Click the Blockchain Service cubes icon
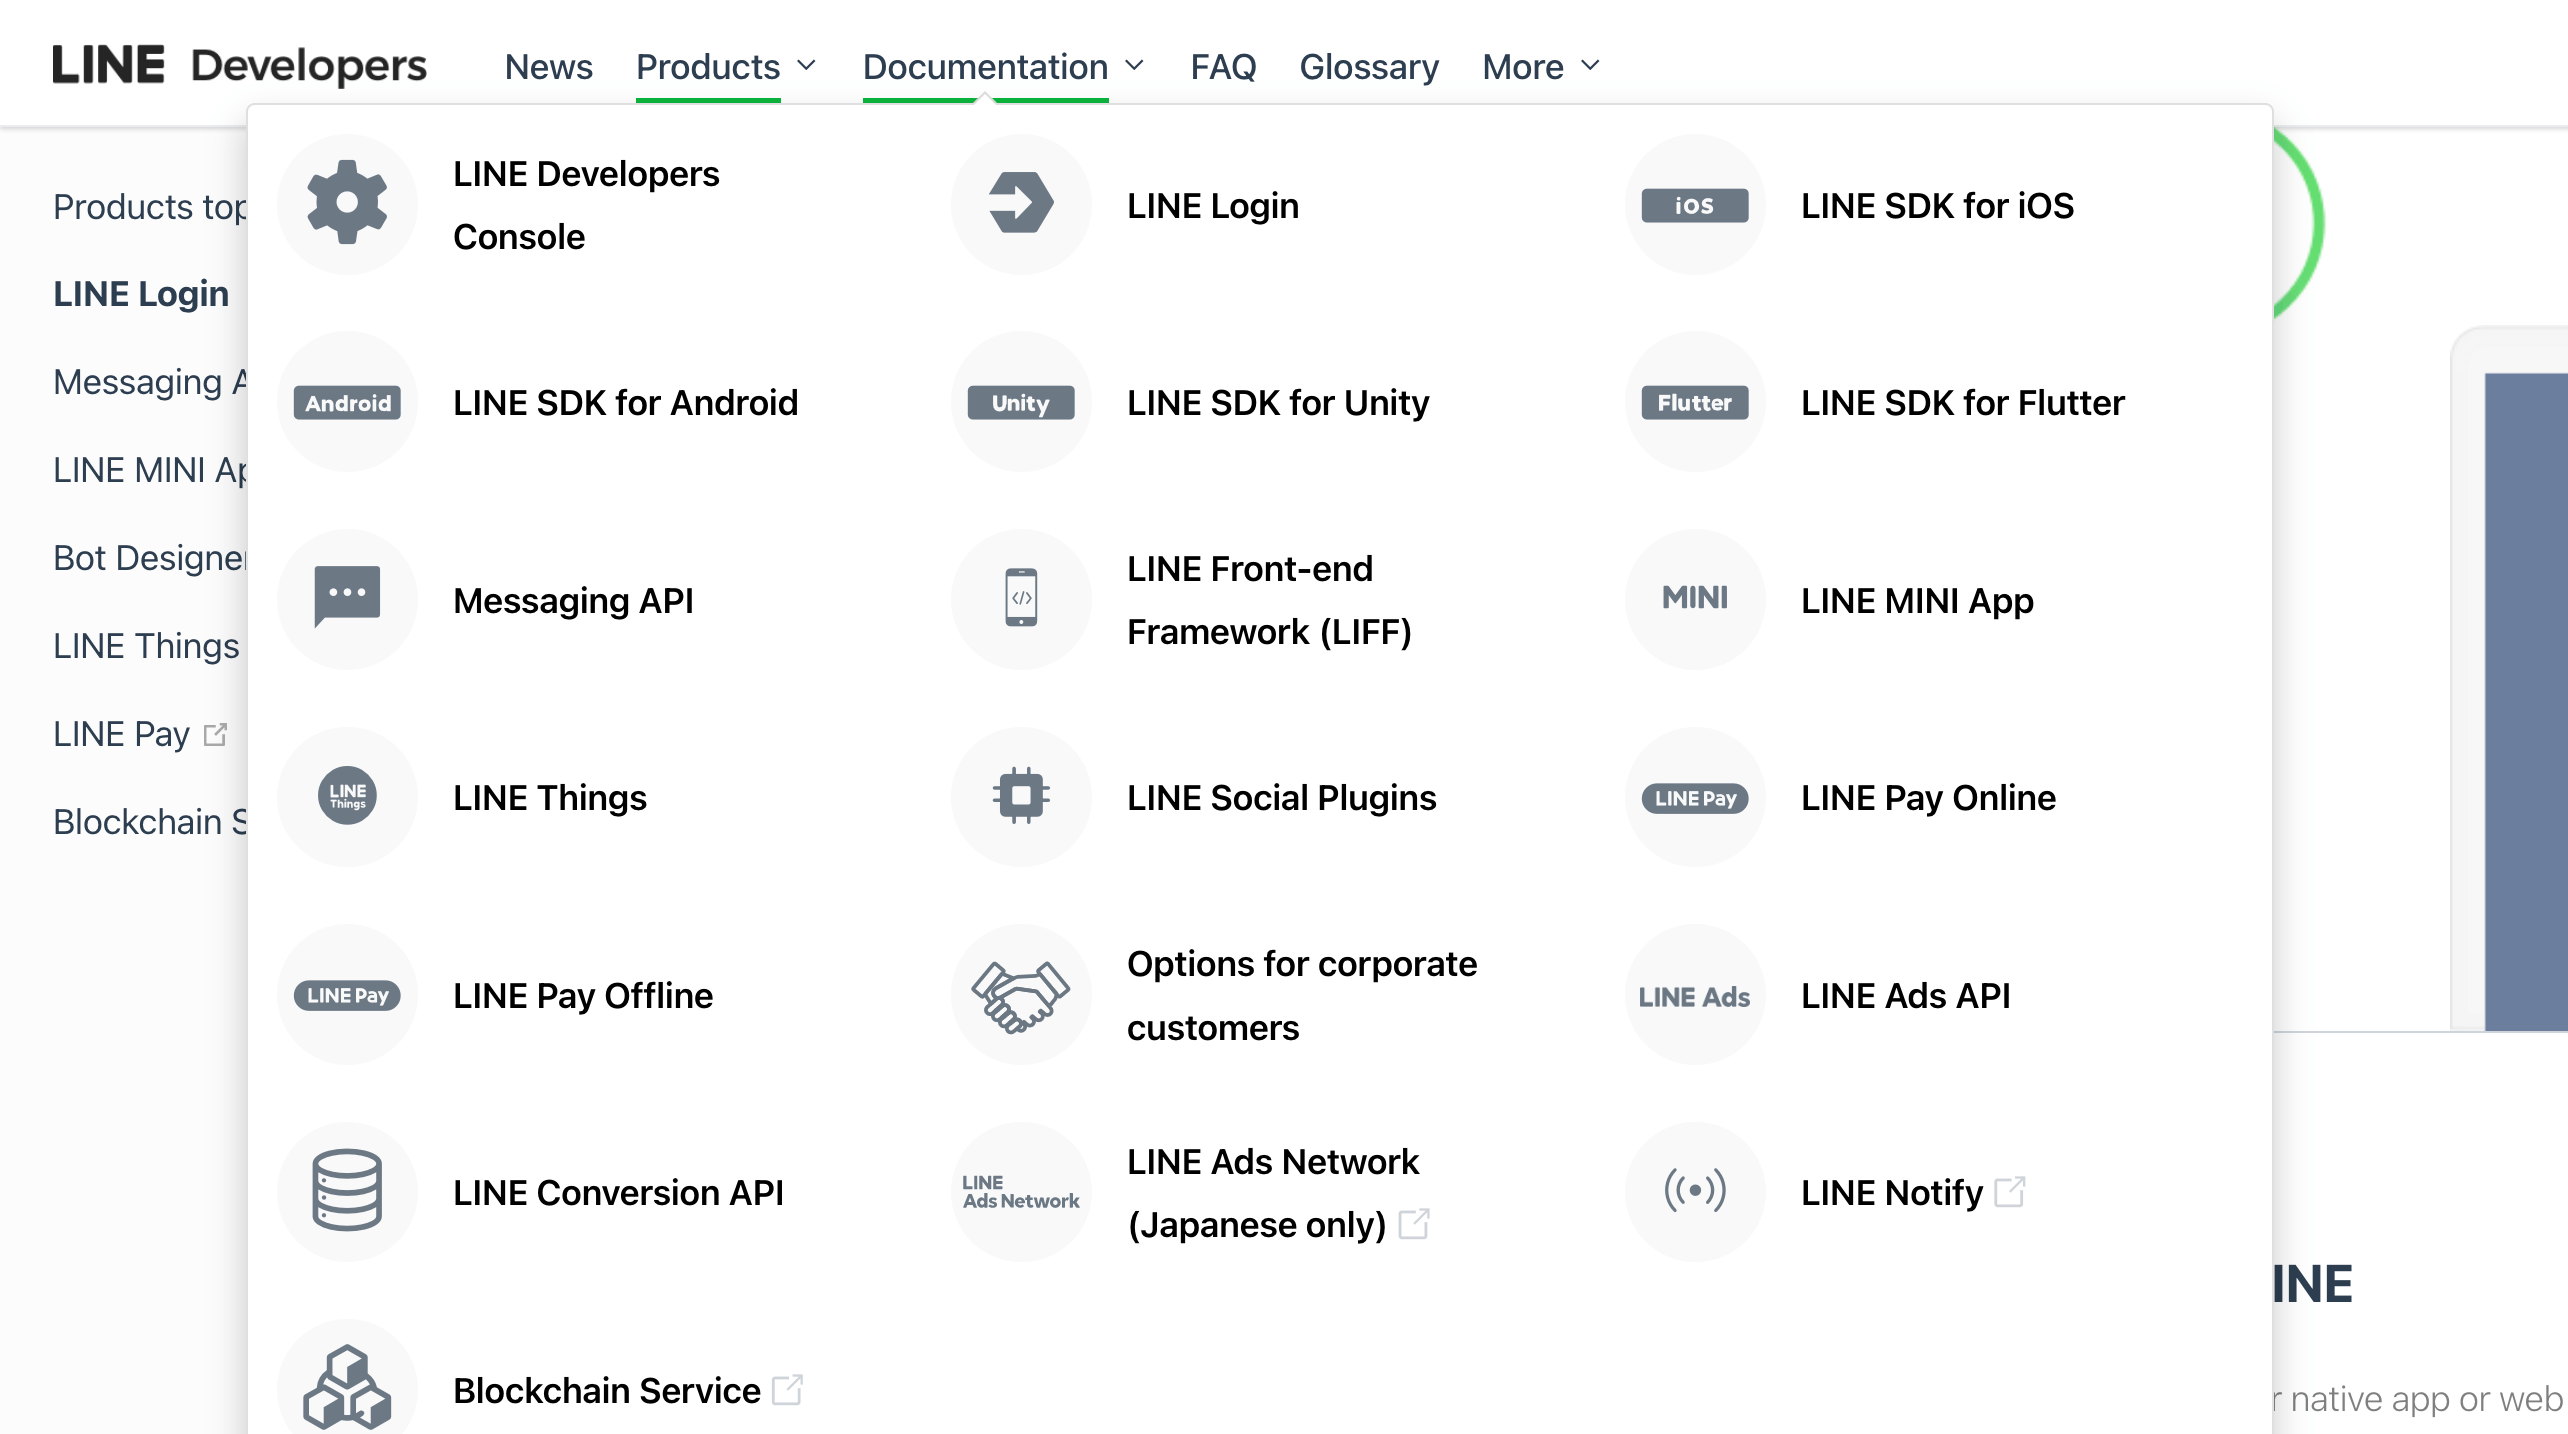The image size is (2568, 1434). tap(347, 1387)
